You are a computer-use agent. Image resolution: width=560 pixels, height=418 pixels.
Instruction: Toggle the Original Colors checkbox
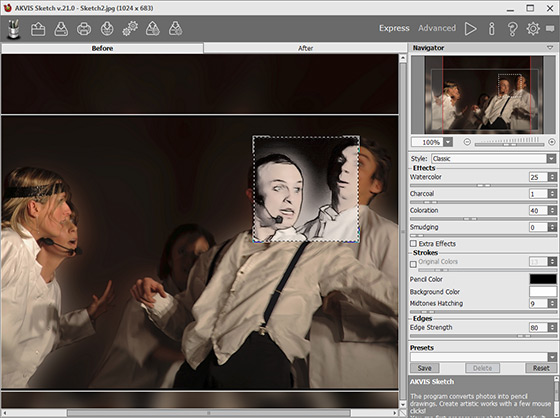413,264
